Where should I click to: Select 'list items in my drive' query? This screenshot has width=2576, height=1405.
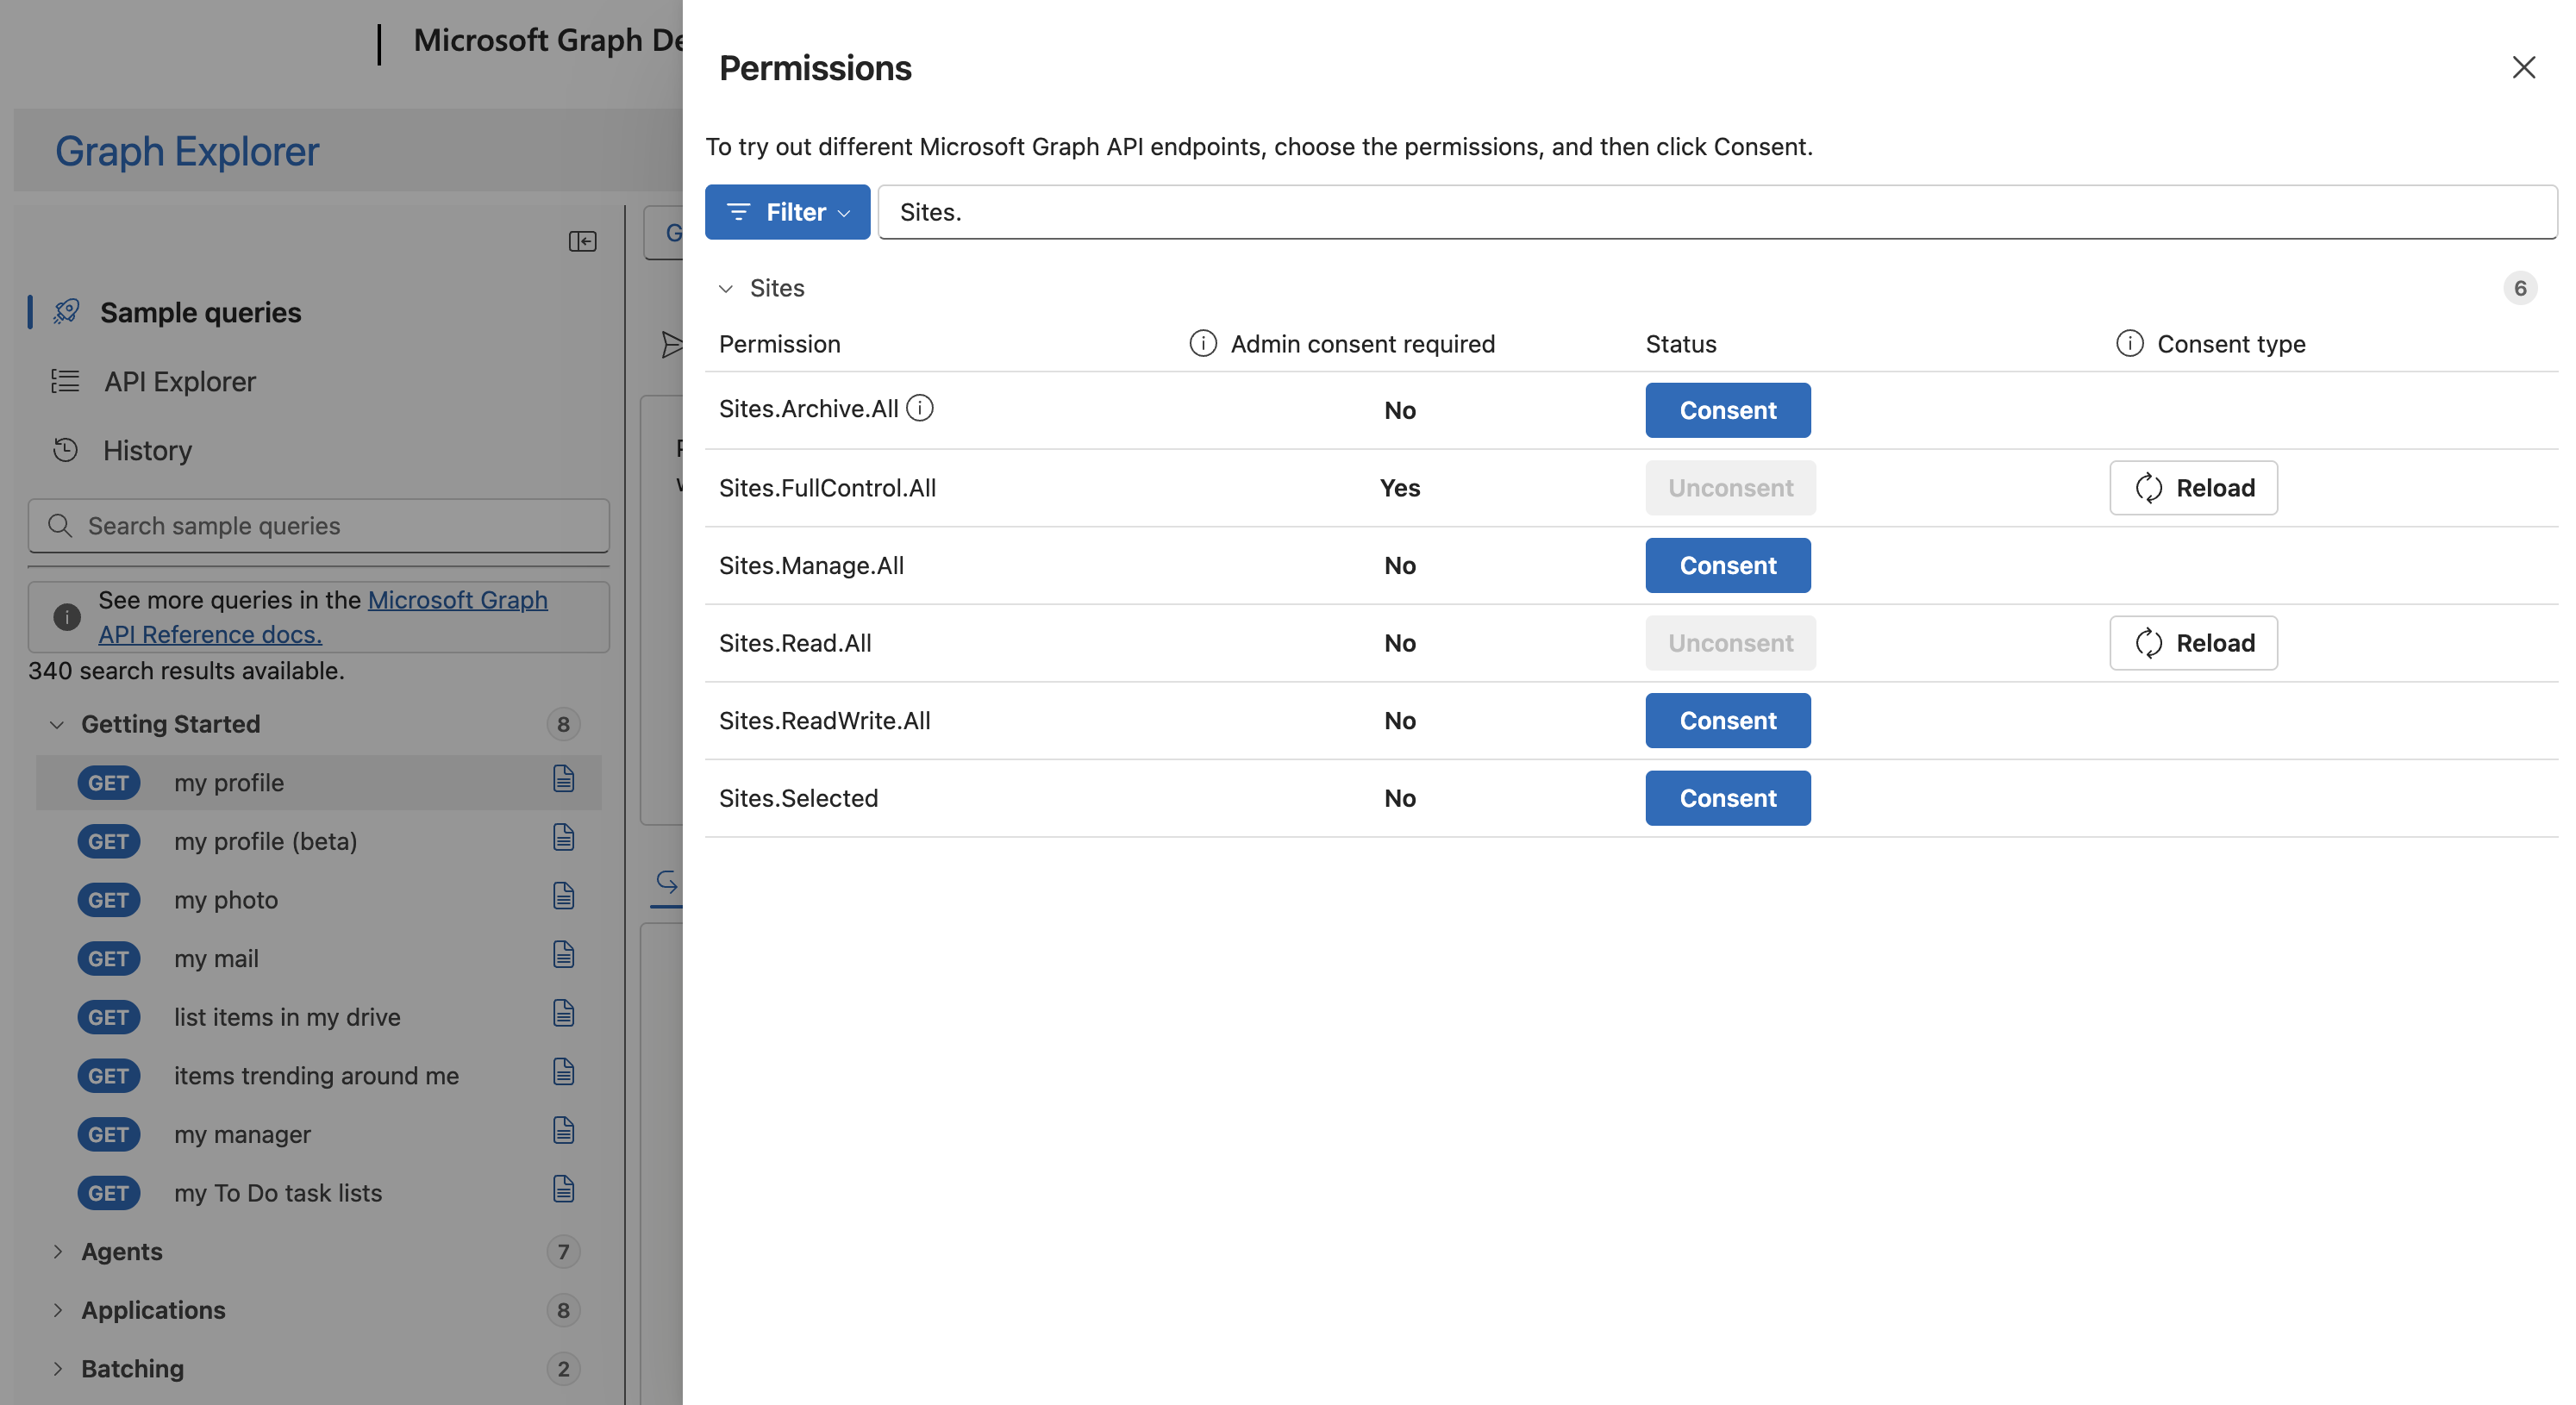click(318, 1017)
